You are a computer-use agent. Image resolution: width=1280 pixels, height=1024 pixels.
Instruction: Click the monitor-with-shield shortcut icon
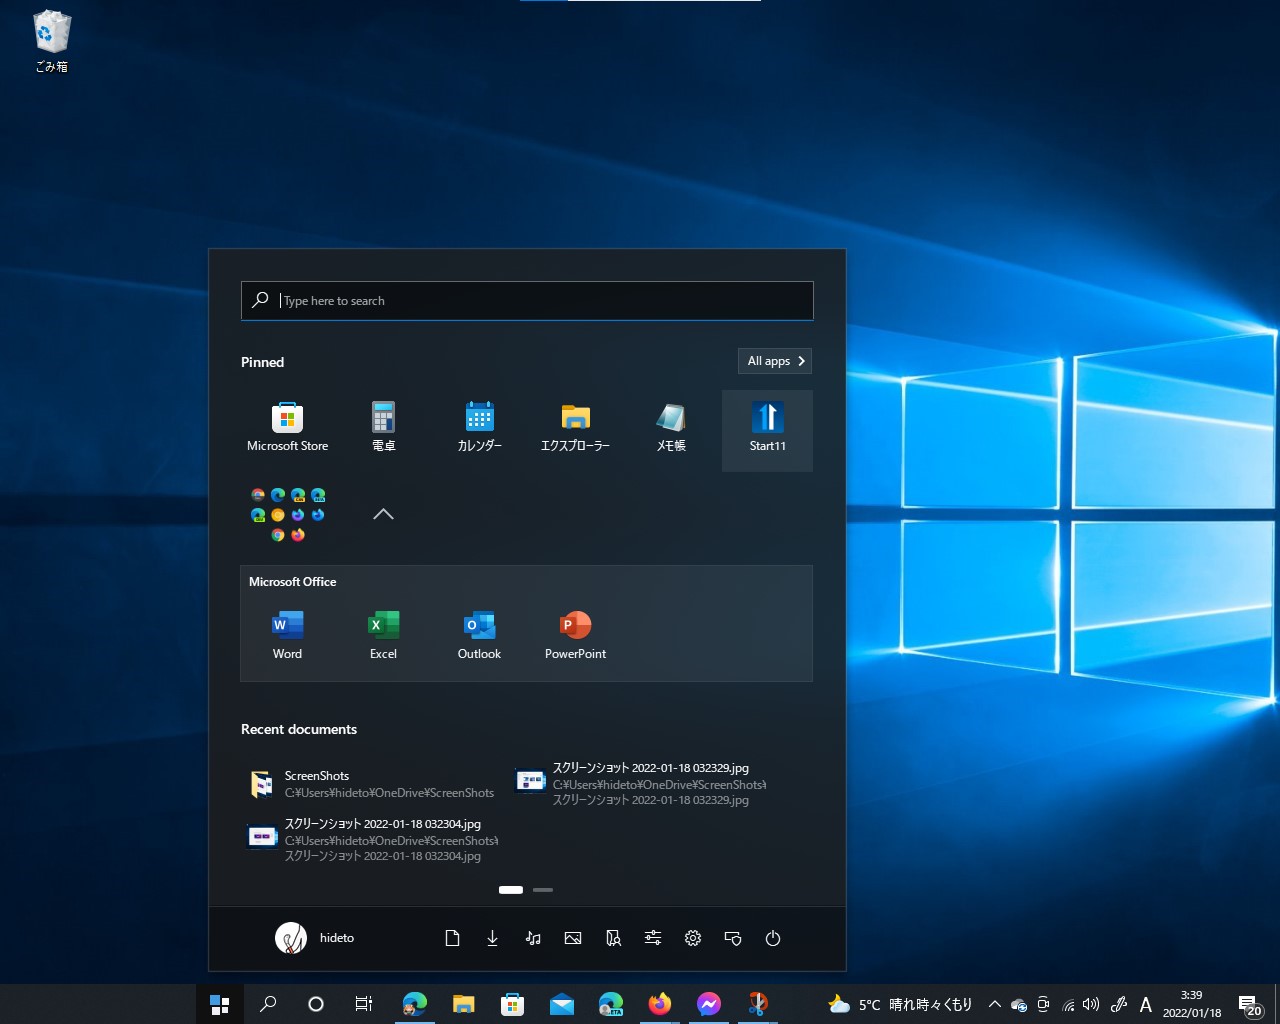(733, 938)
